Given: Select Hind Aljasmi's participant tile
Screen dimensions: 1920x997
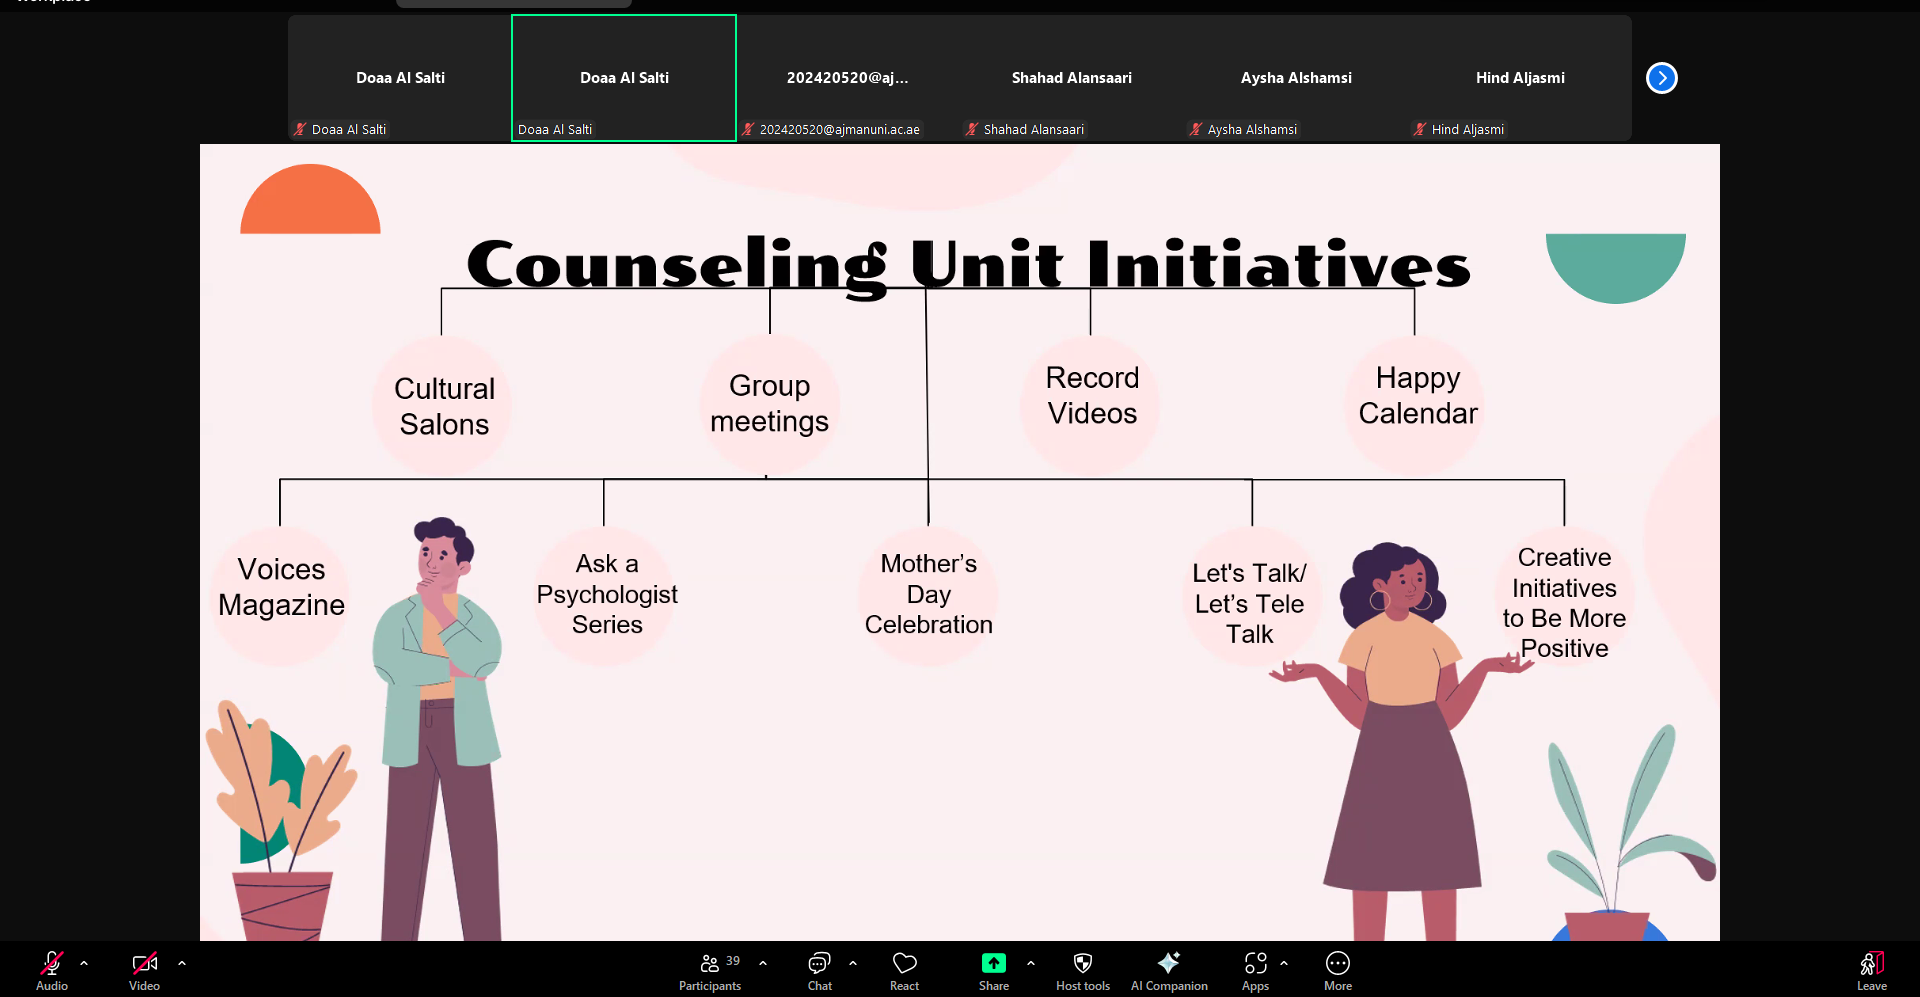Looking at the screenshot, I should point(1519,78).
